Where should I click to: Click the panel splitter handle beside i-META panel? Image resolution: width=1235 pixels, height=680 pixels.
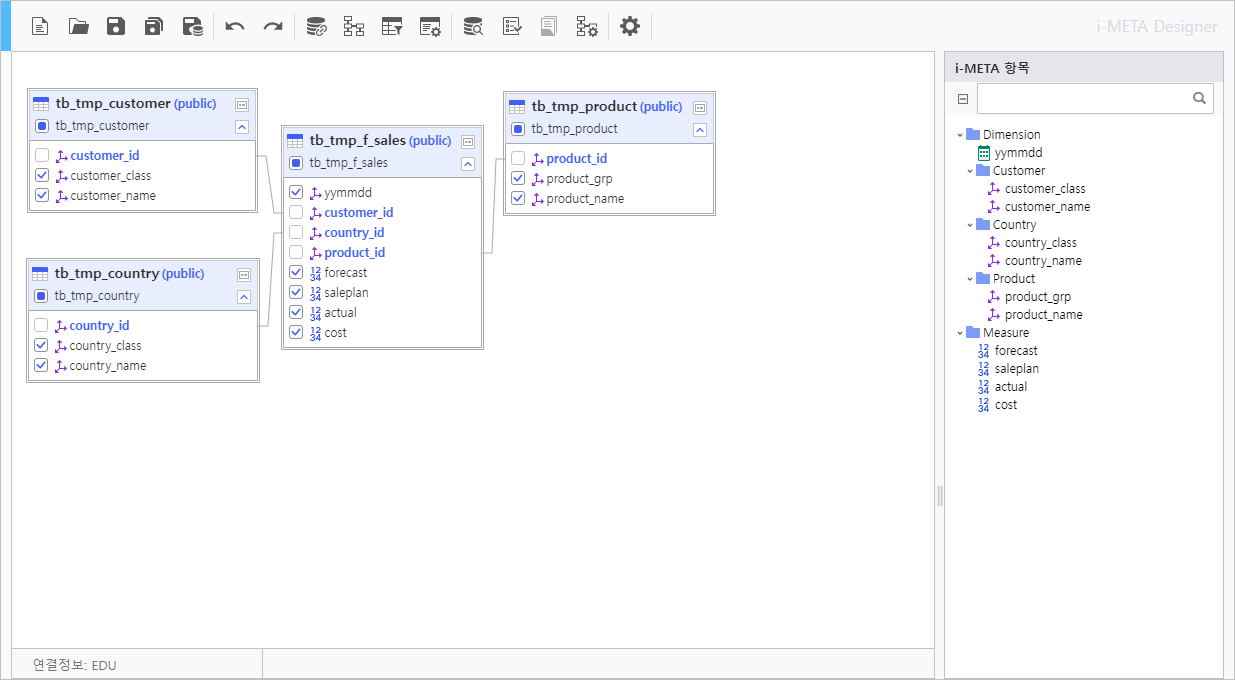[x=940, y=495]
